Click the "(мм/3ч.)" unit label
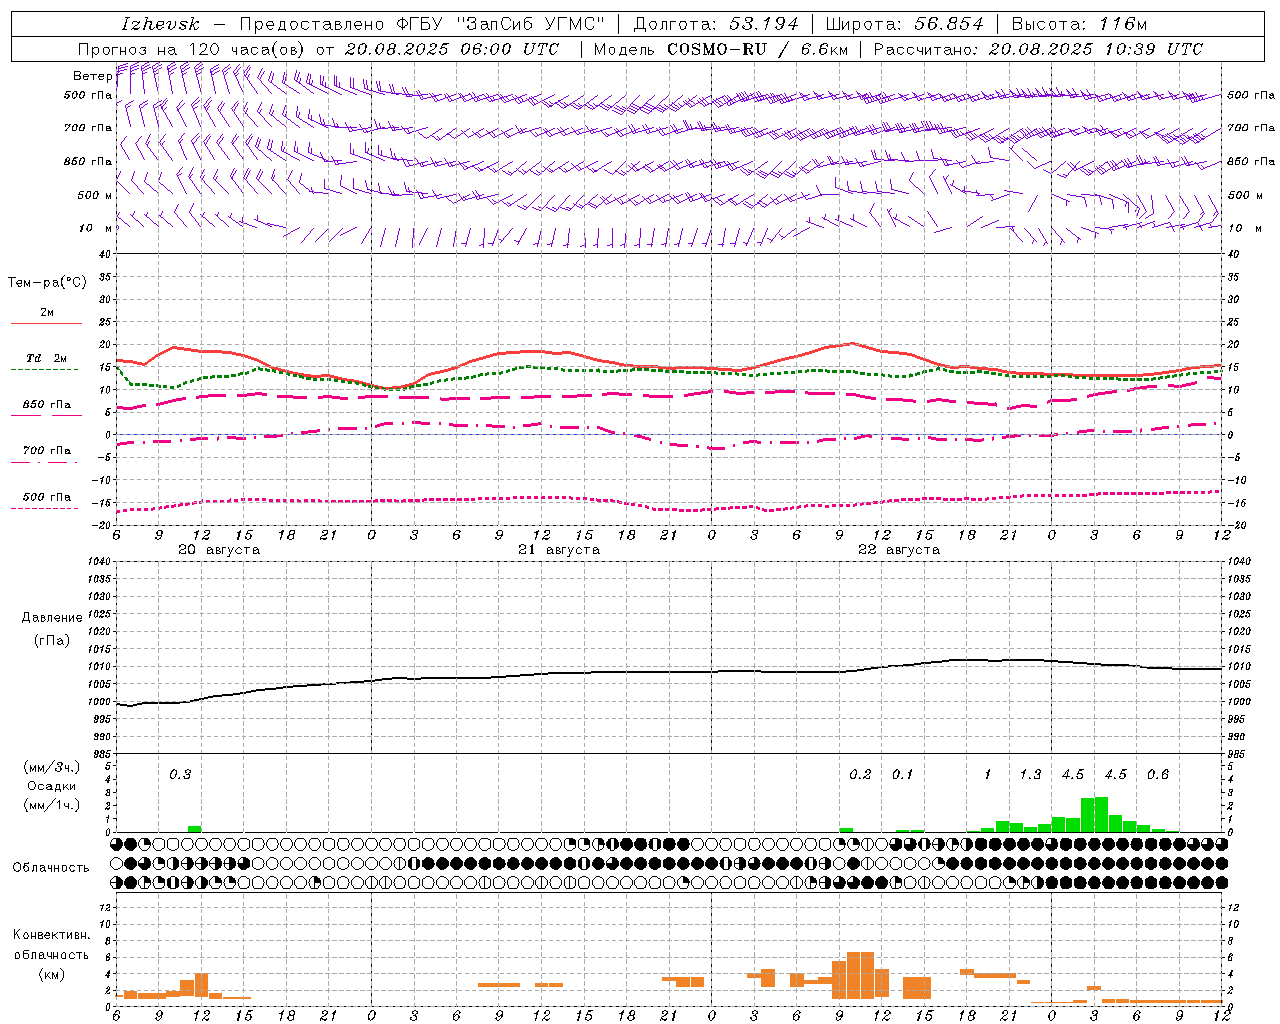The width and height of the screenshot is (1280, 1024). [x=51, y=767]
